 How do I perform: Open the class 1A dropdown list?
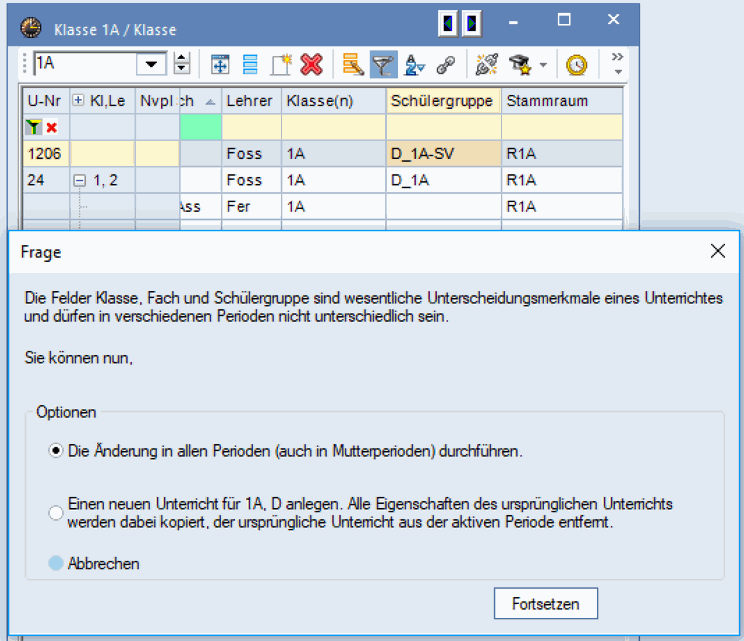pos(152,64)
